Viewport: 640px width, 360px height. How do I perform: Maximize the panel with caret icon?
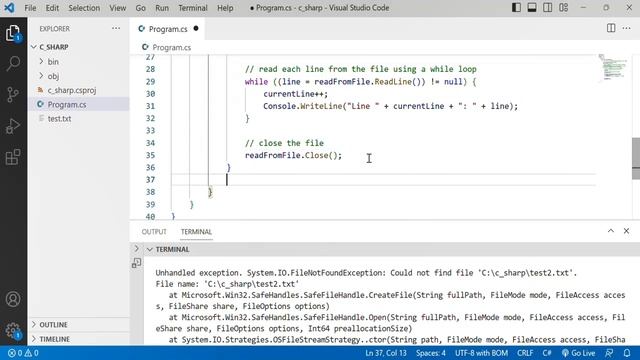coord(611,231)
